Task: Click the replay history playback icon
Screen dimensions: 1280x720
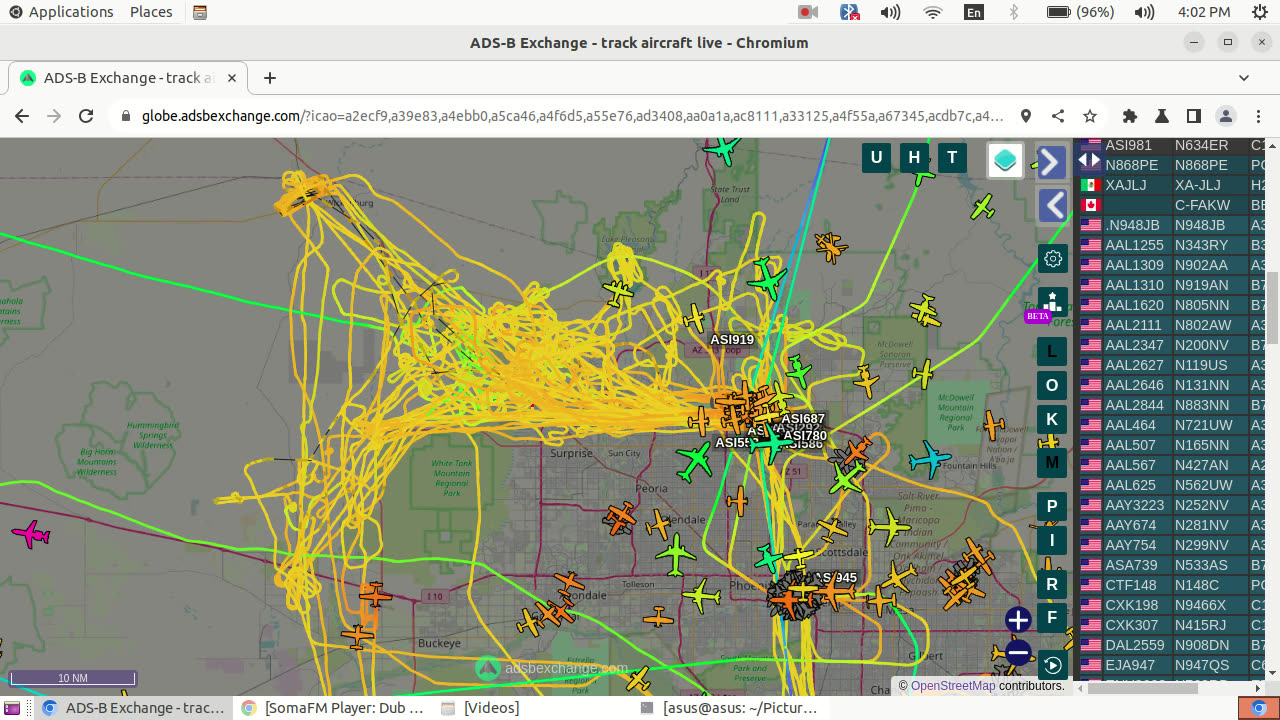Action: [1052, 665]
